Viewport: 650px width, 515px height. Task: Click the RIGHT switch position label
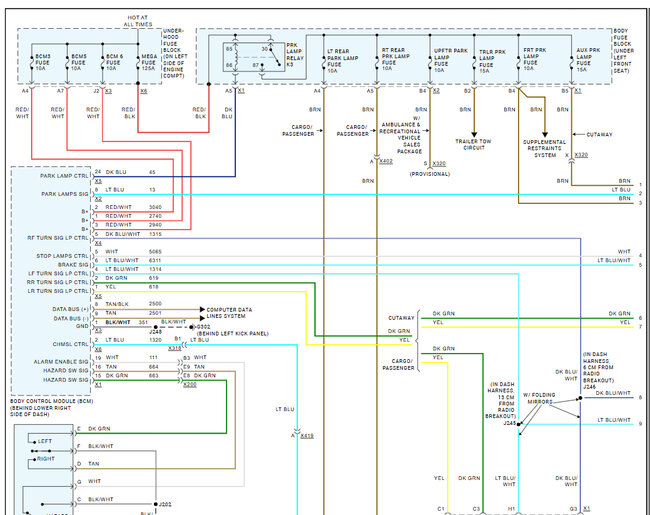point(46,459)
